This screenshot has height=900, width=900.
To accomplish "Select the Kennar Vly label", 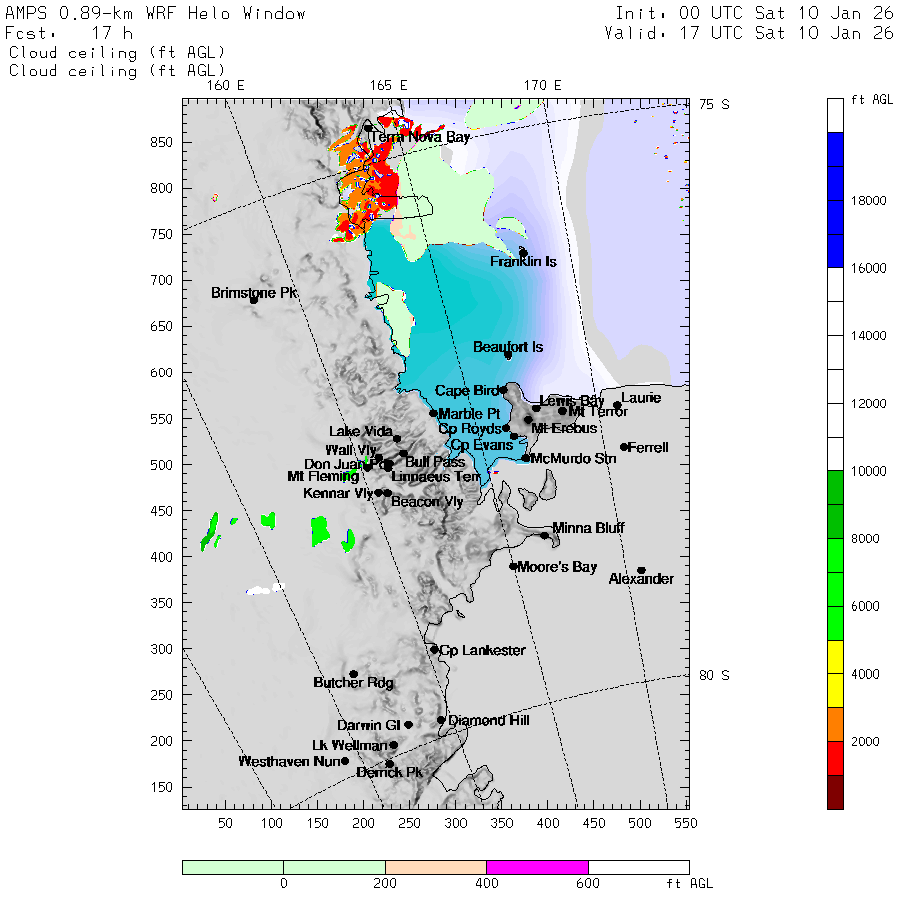I will point(338,493).
